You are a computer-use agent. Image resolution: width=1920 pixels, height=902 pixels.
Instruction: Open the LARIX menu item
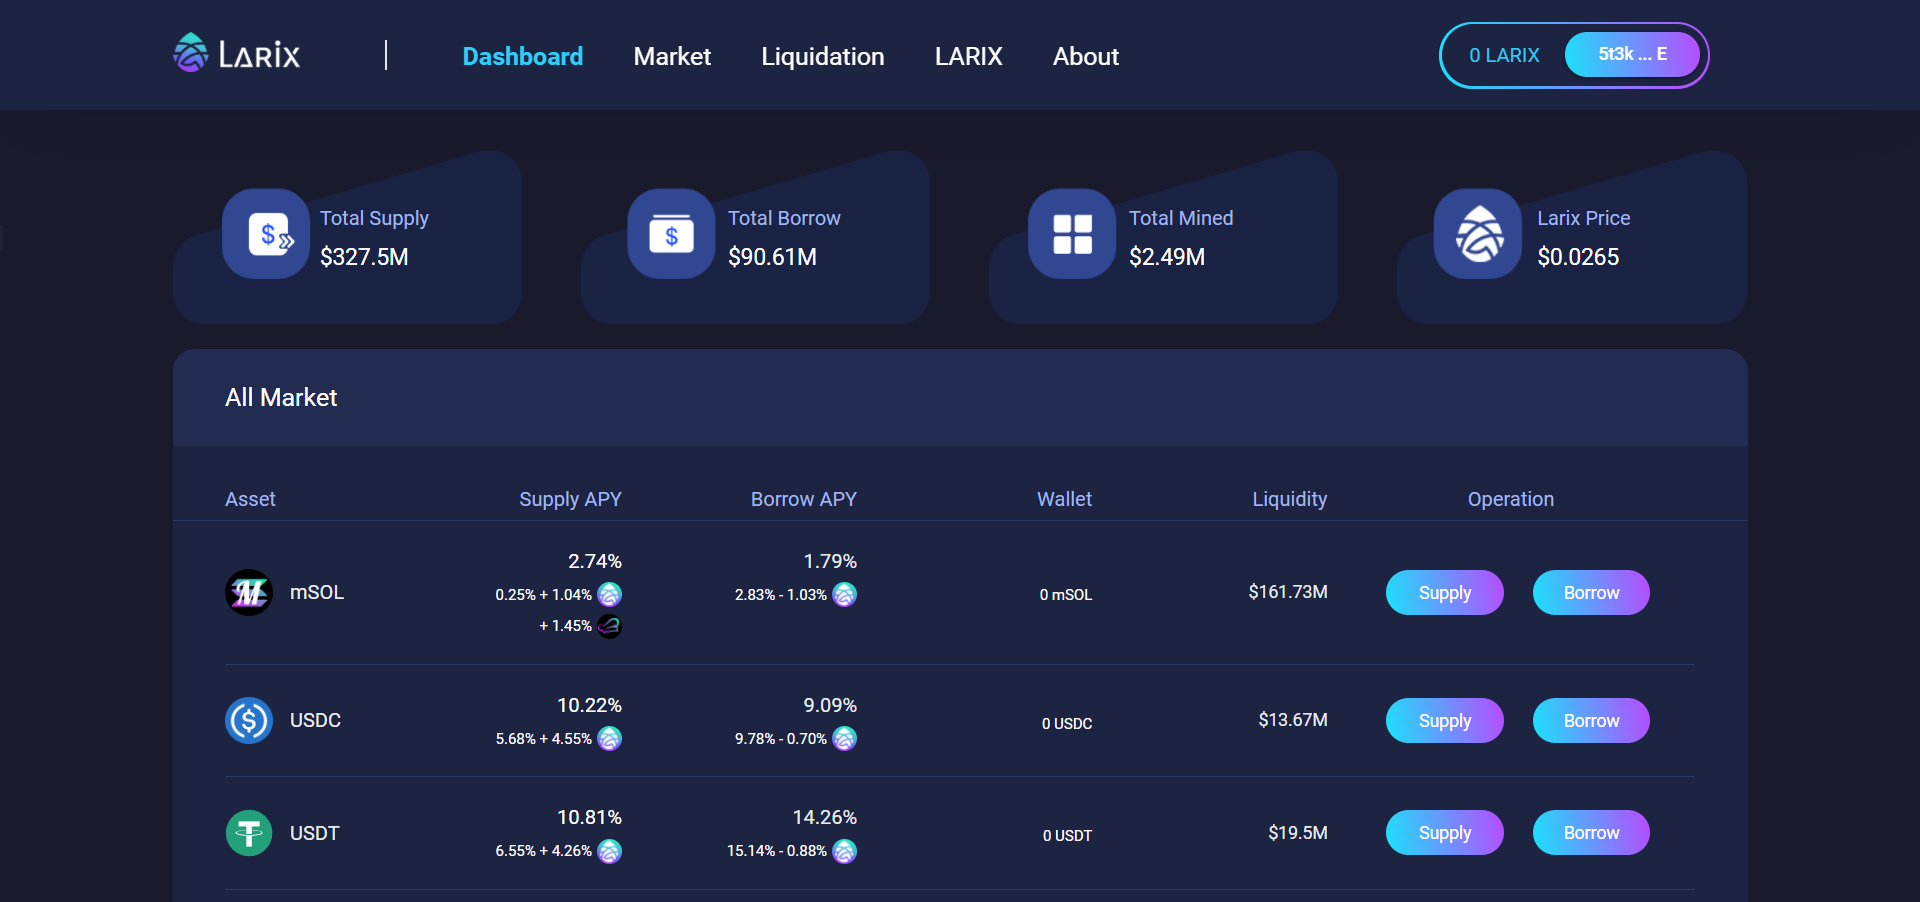pos(968,56)
